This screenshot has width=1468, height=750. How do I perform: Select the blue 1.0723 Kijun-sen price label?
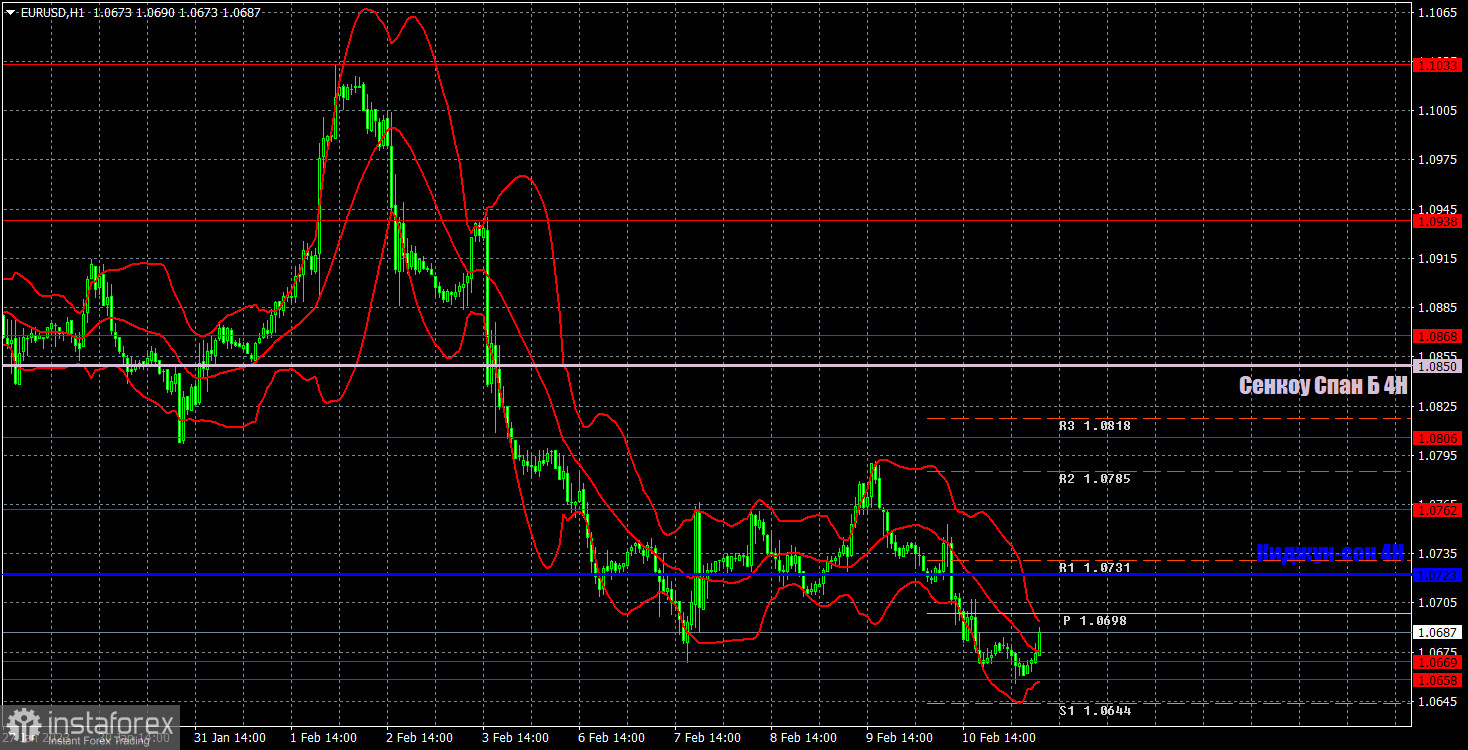(1439, 575)
